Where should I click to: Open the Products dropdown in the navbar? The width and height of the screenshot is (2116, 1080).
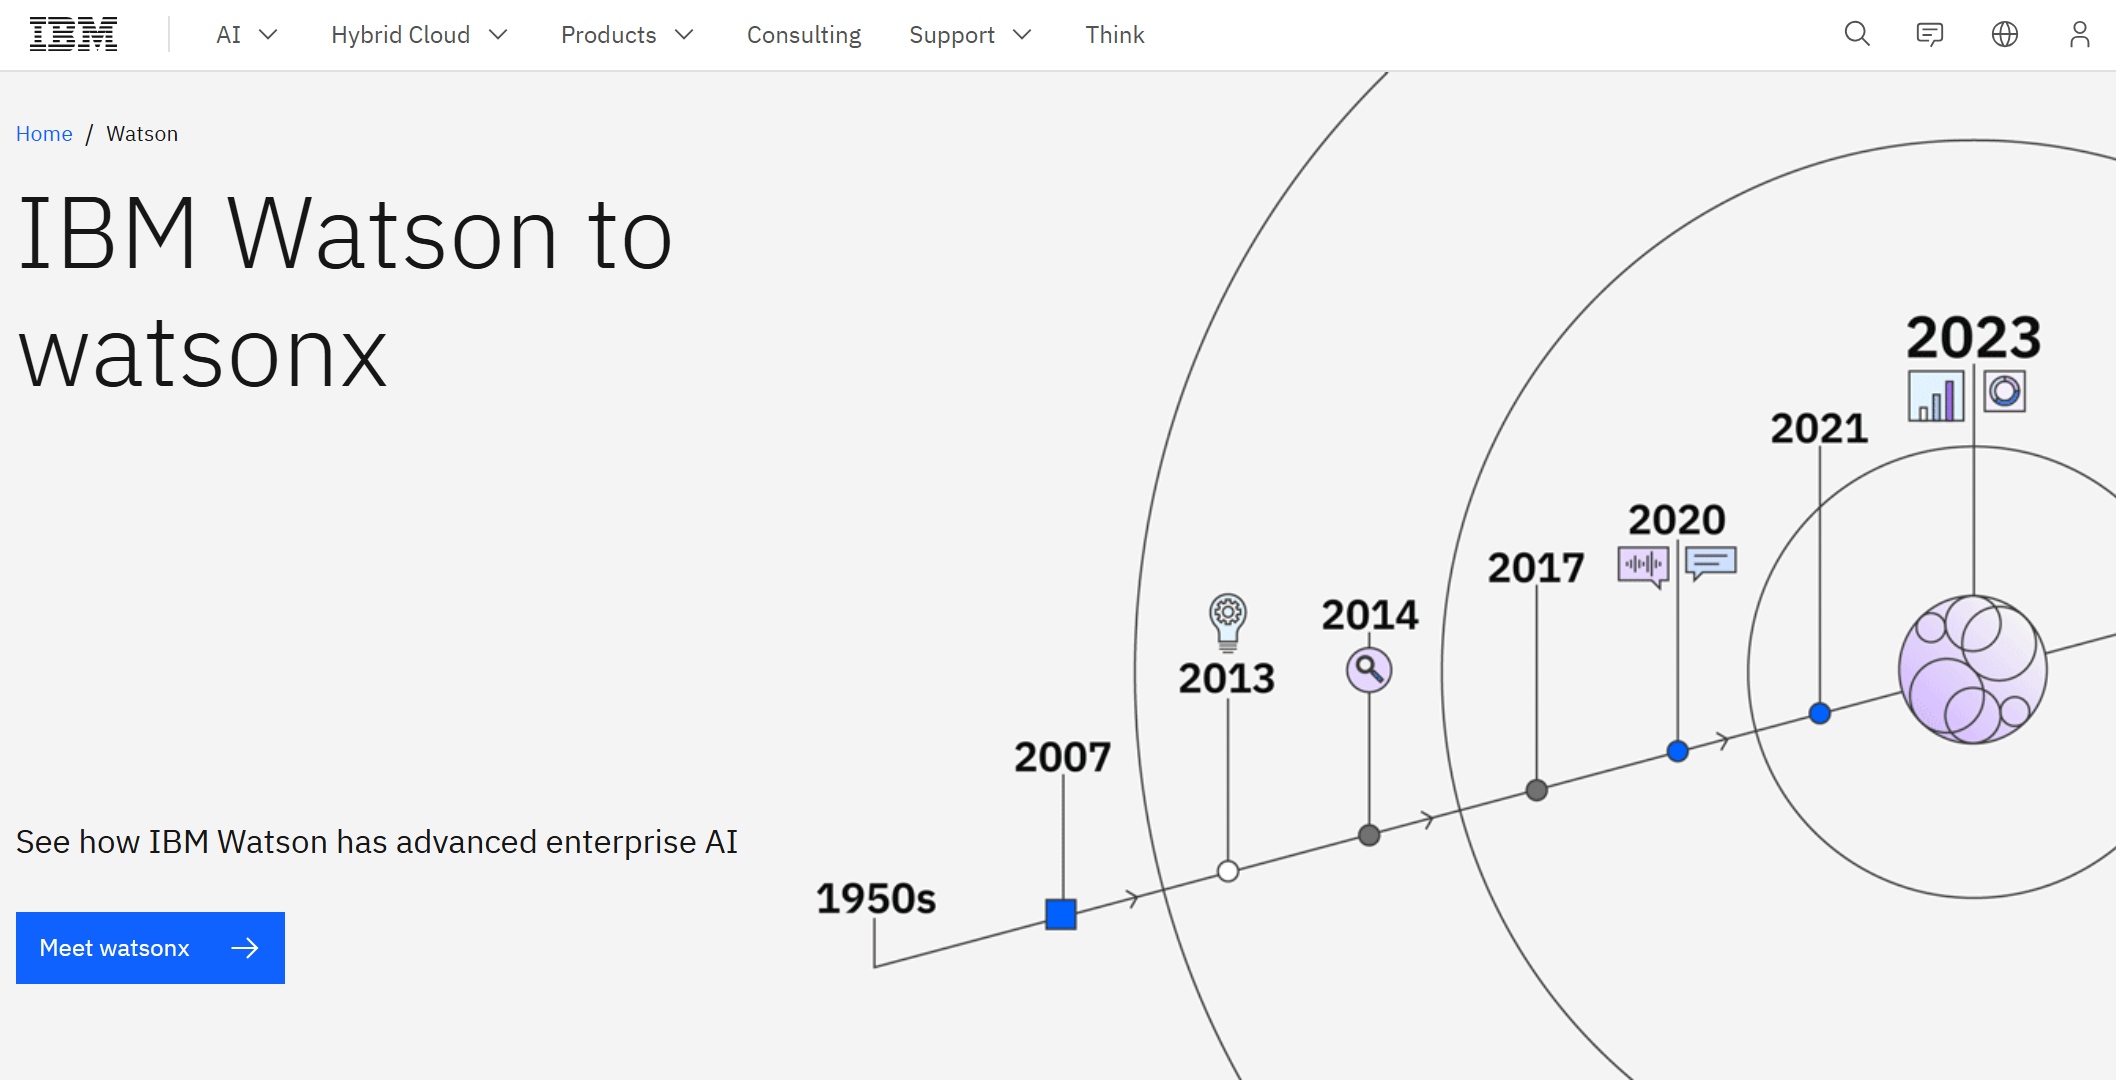point(626,34)
